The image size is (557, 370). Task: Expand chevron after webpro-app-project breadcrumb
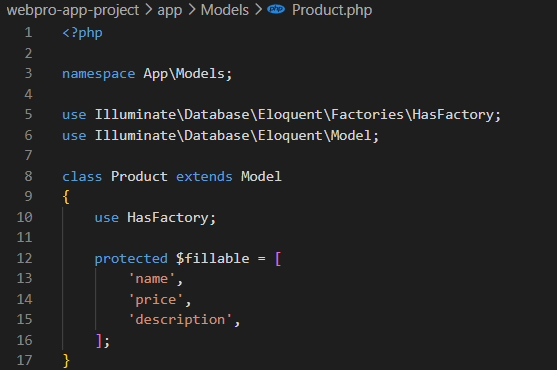click(x=148, y=10)
